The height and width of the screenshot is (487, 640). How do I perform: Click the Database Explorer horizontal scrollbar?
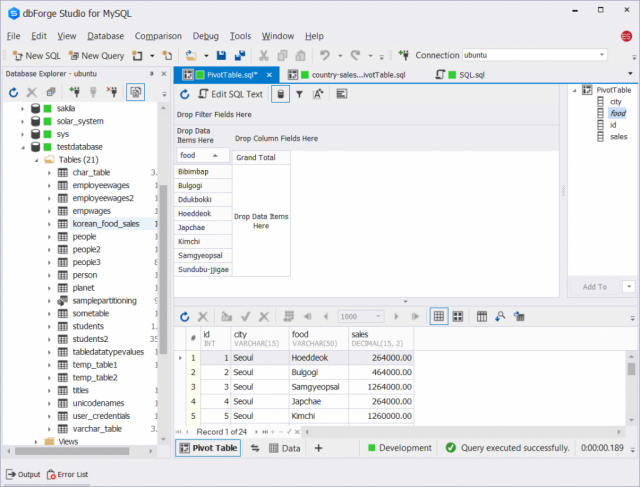tap(72, 451)
